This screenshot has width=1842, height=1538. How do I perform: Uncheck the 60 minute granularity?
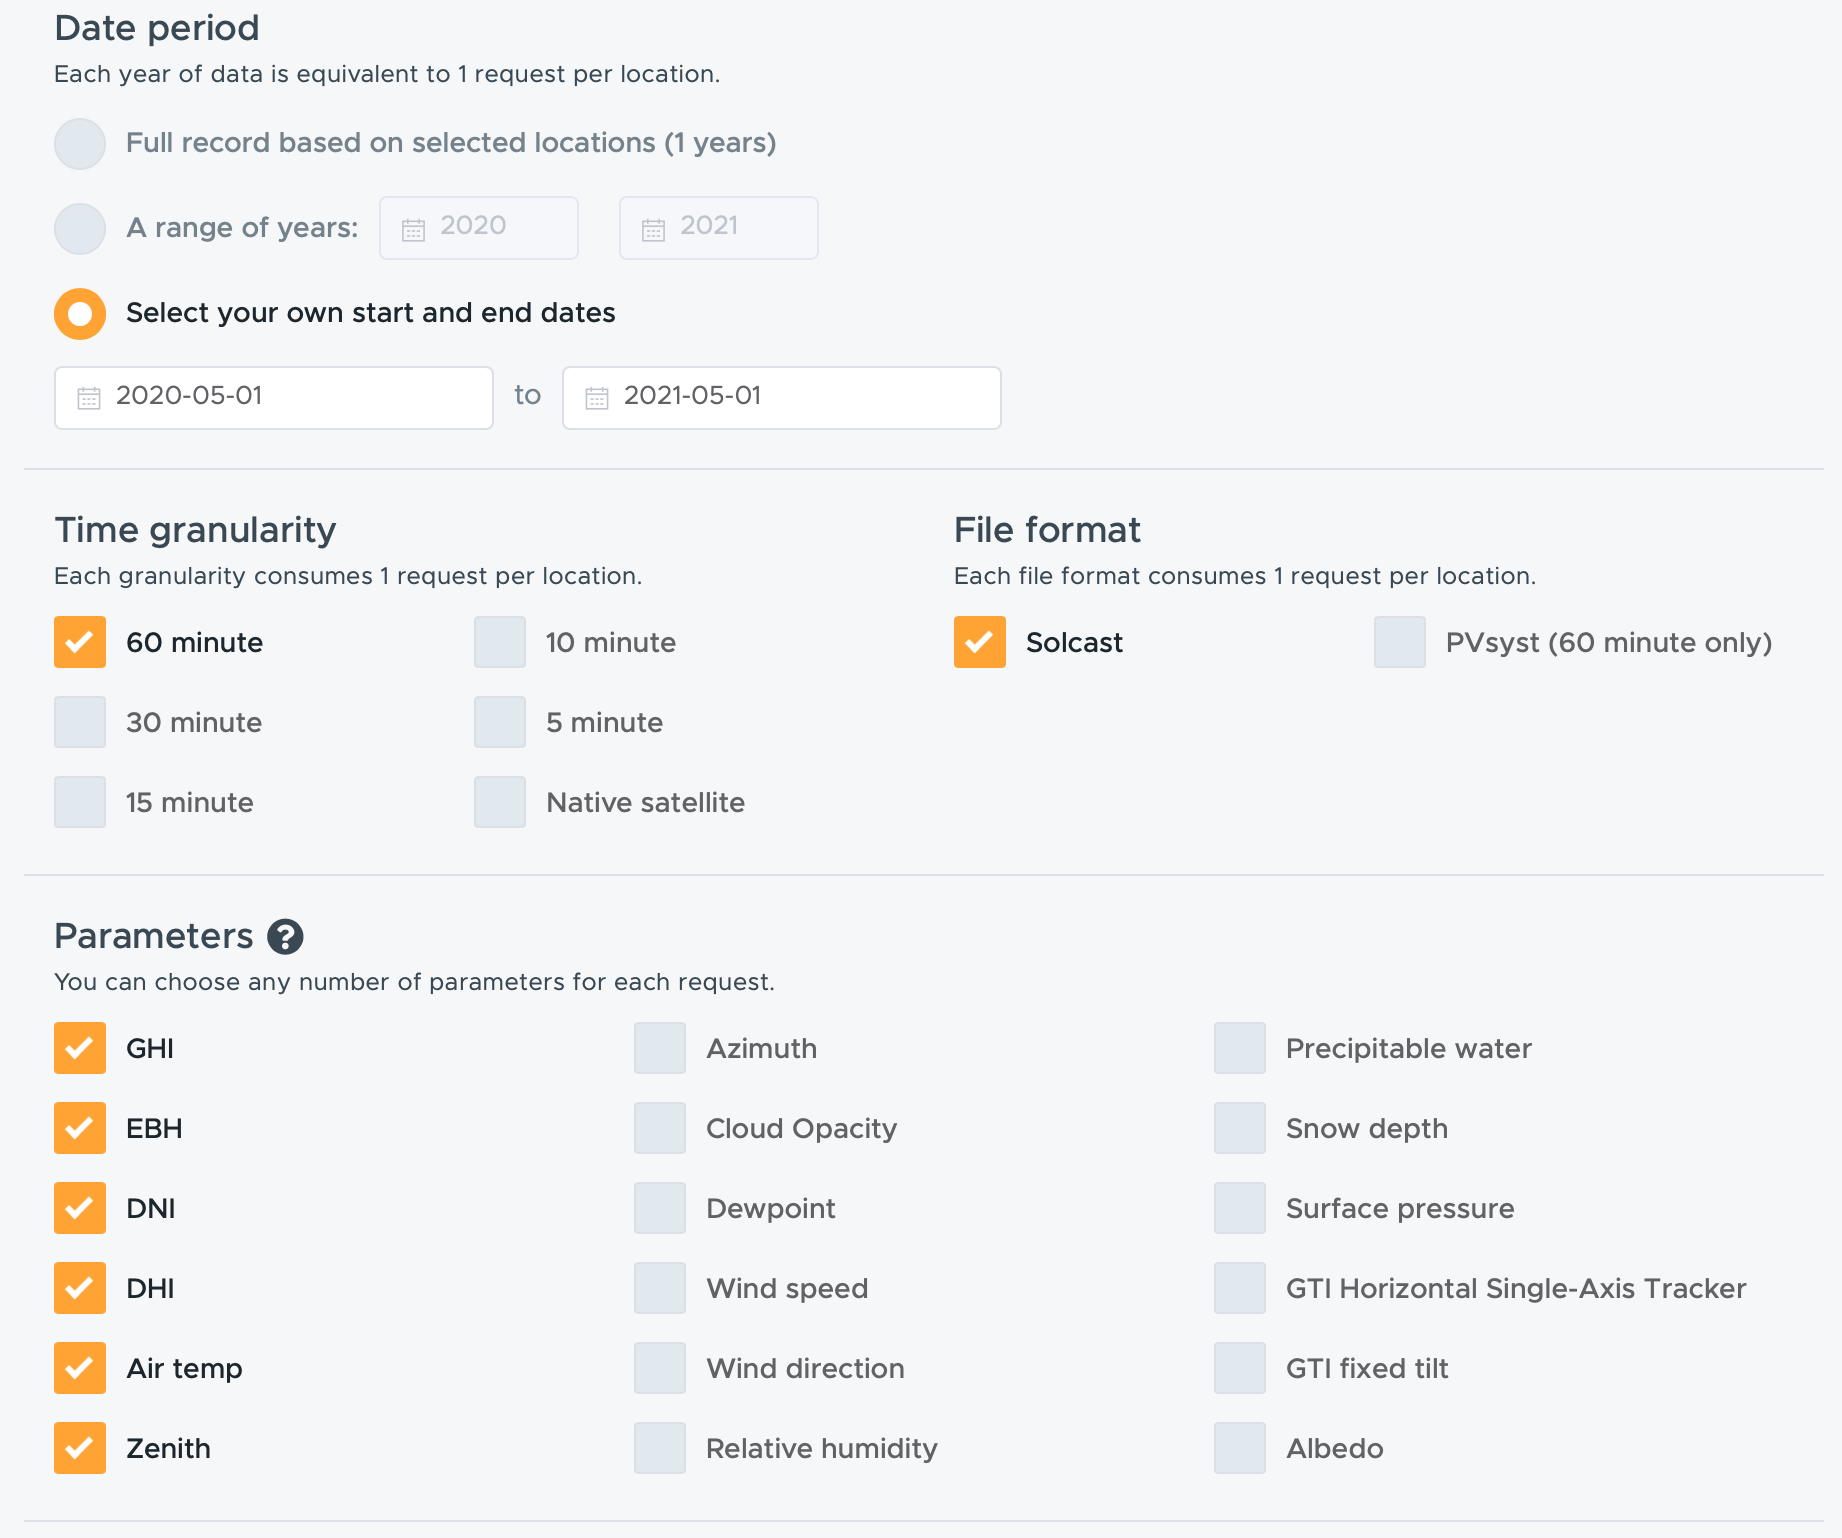[80, 642]
